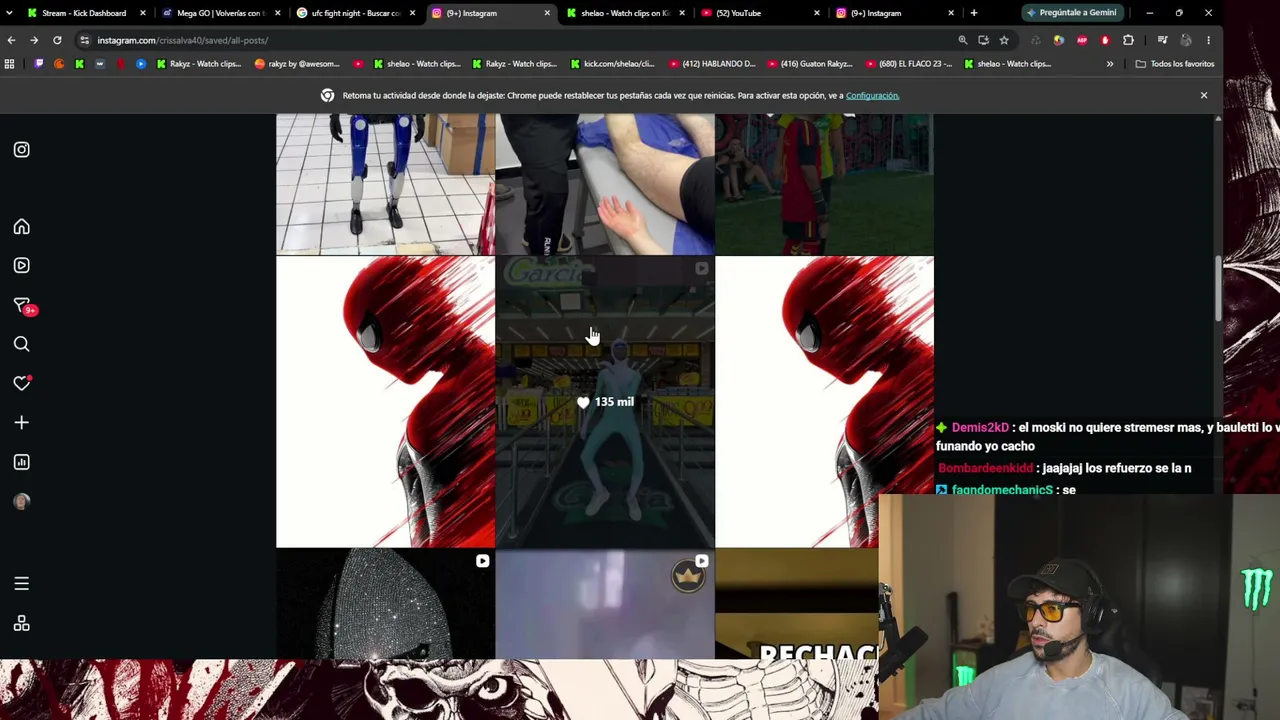Switch to Mega GO tab
1280x720 pixels.
tap(220, 13)
